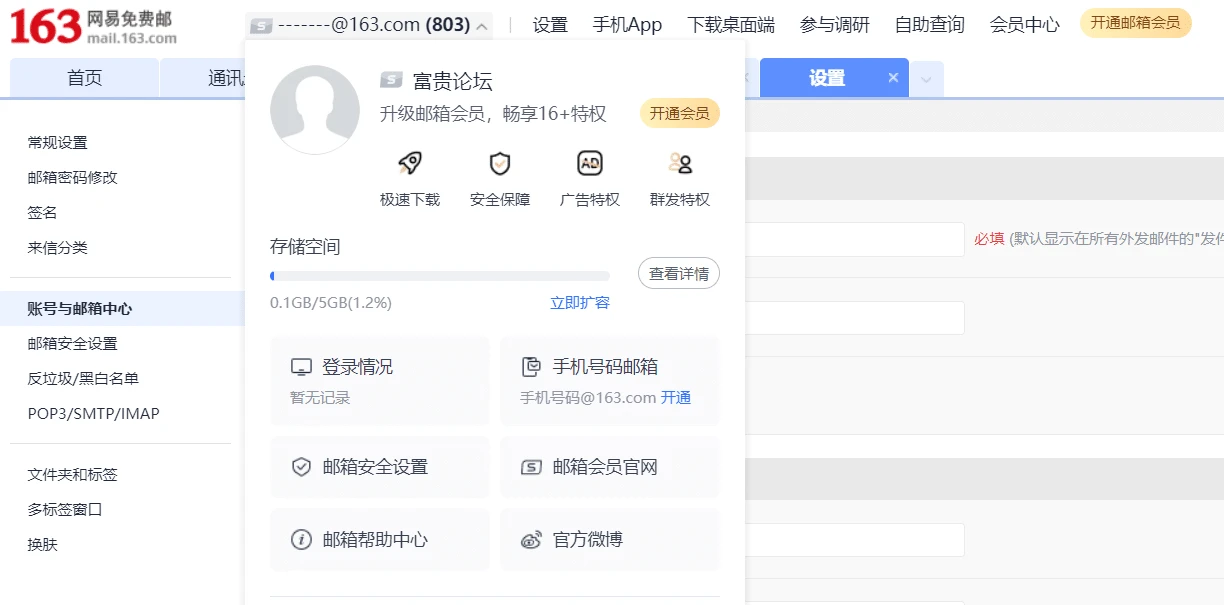
Task: Click the shield icon beside 邮箱安全设置
Action: point(301,467)
